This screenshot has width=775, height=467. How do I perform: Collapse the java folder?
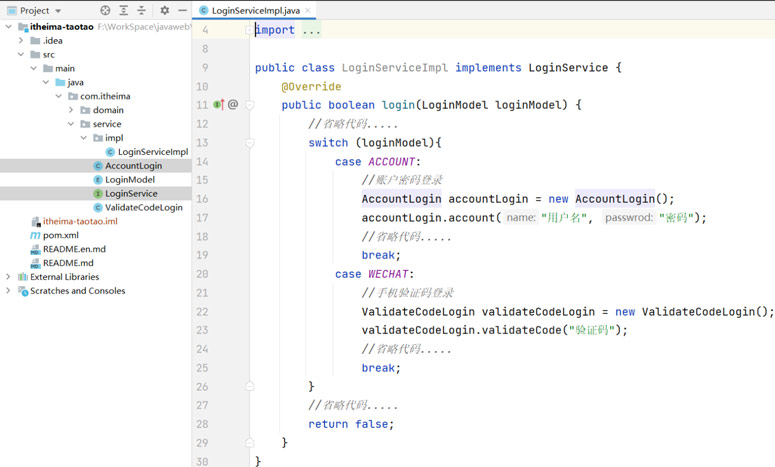(46, 82)
